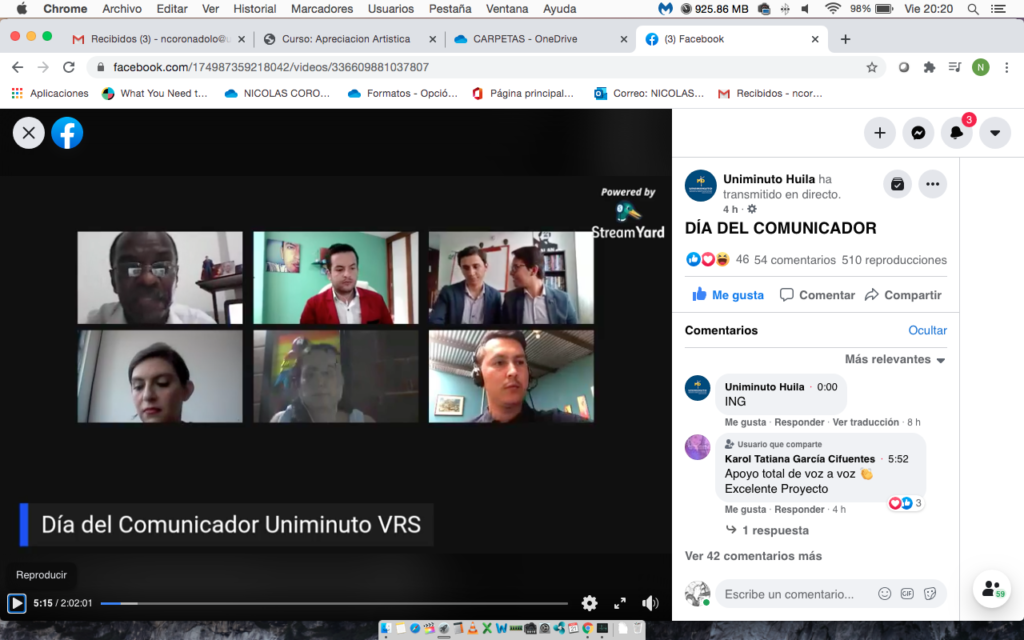Screen dimensions: 1024x640
Task: Open the Ventana menu
Action: pyautogui.click(x=507, y=9)
